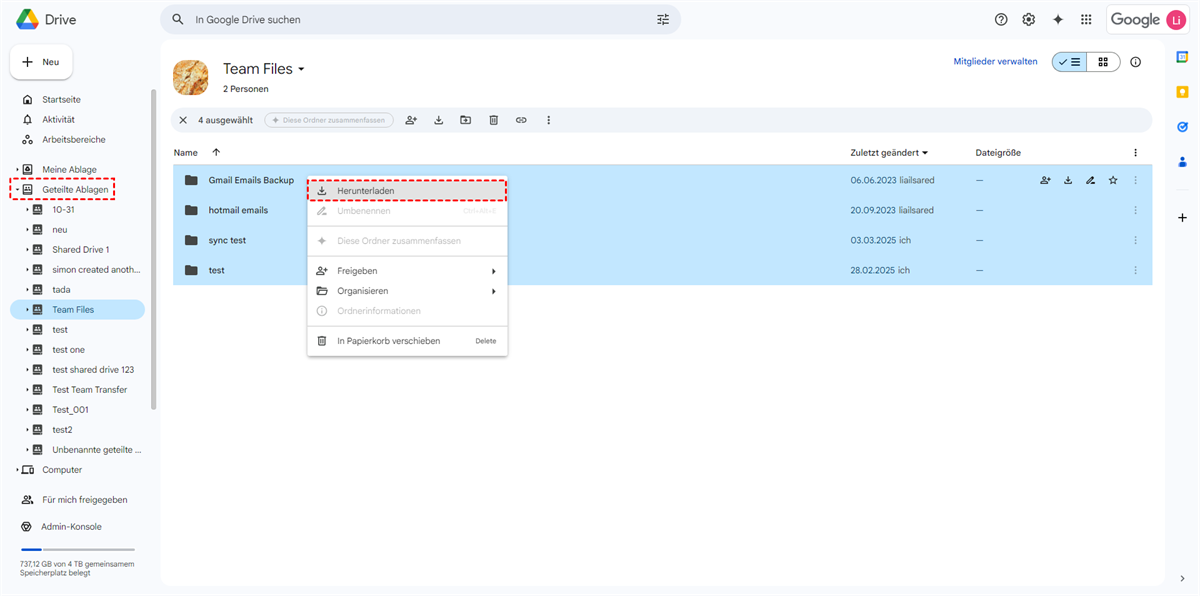The image size is (1200, 596).
Task: Click the Neu button
Action: [41, 62]
